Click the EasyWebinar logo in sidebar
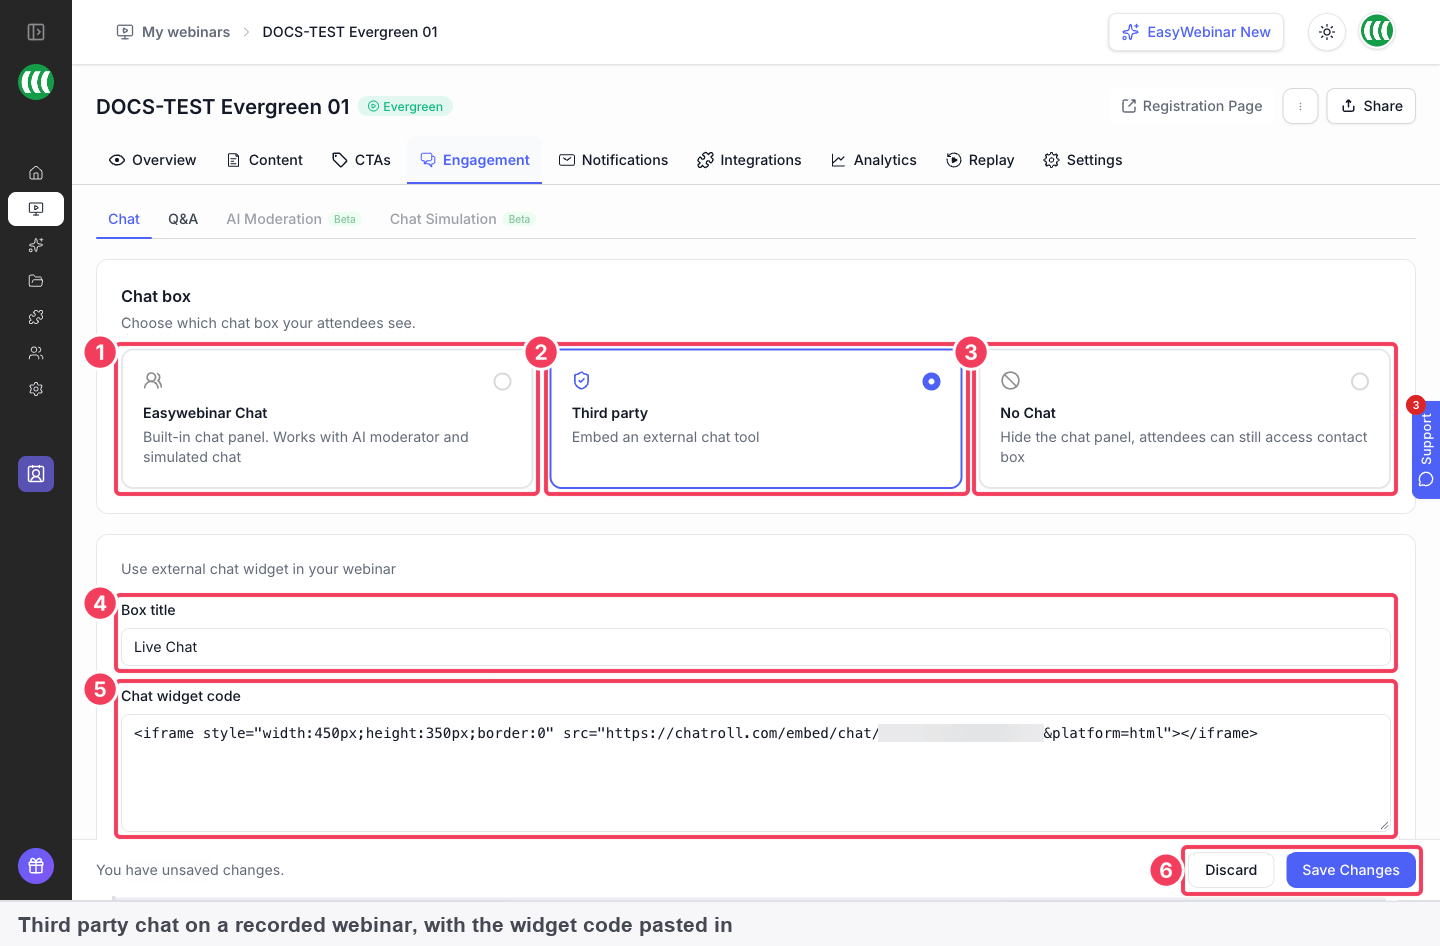The image size is (1440, 946). coord(36,82)
